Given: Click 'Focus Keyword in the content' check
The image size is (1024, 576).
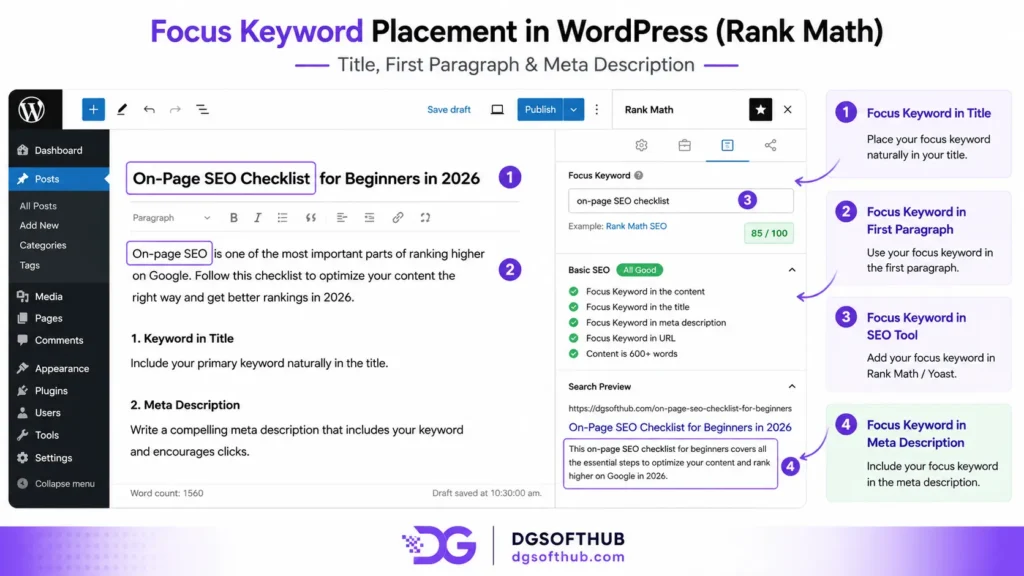Looking at the screenshot, I should pyautogui.click(x=637, y=291).
